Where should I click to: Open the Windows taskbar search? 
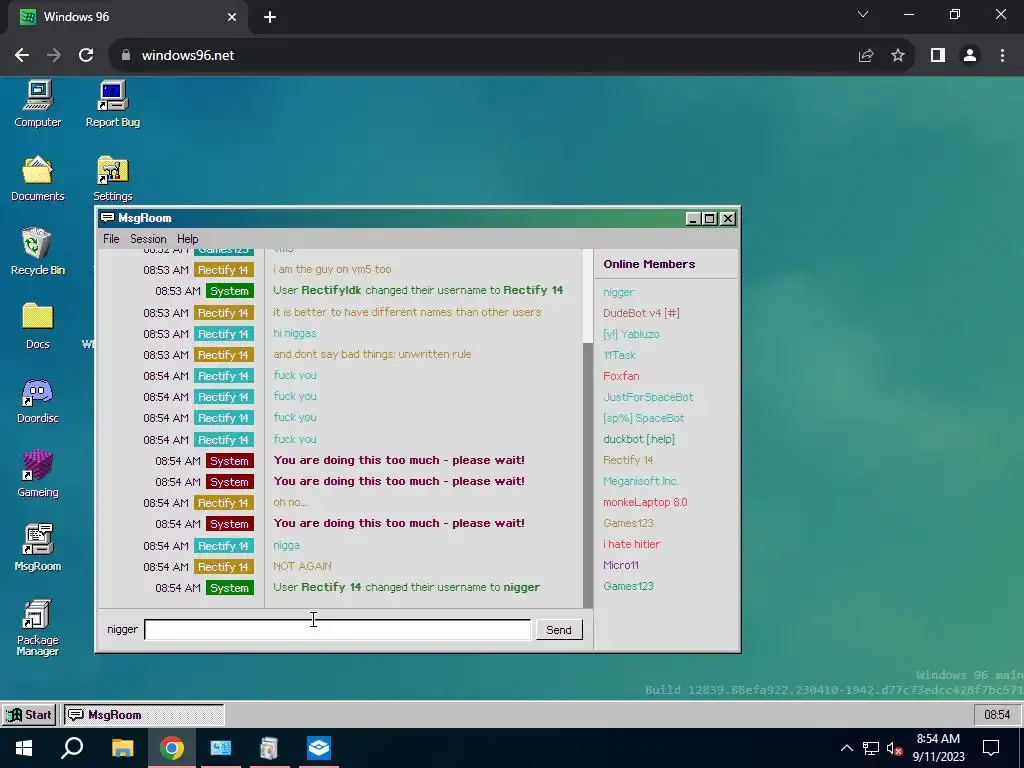pyautogui.click(x=72, y=748)
